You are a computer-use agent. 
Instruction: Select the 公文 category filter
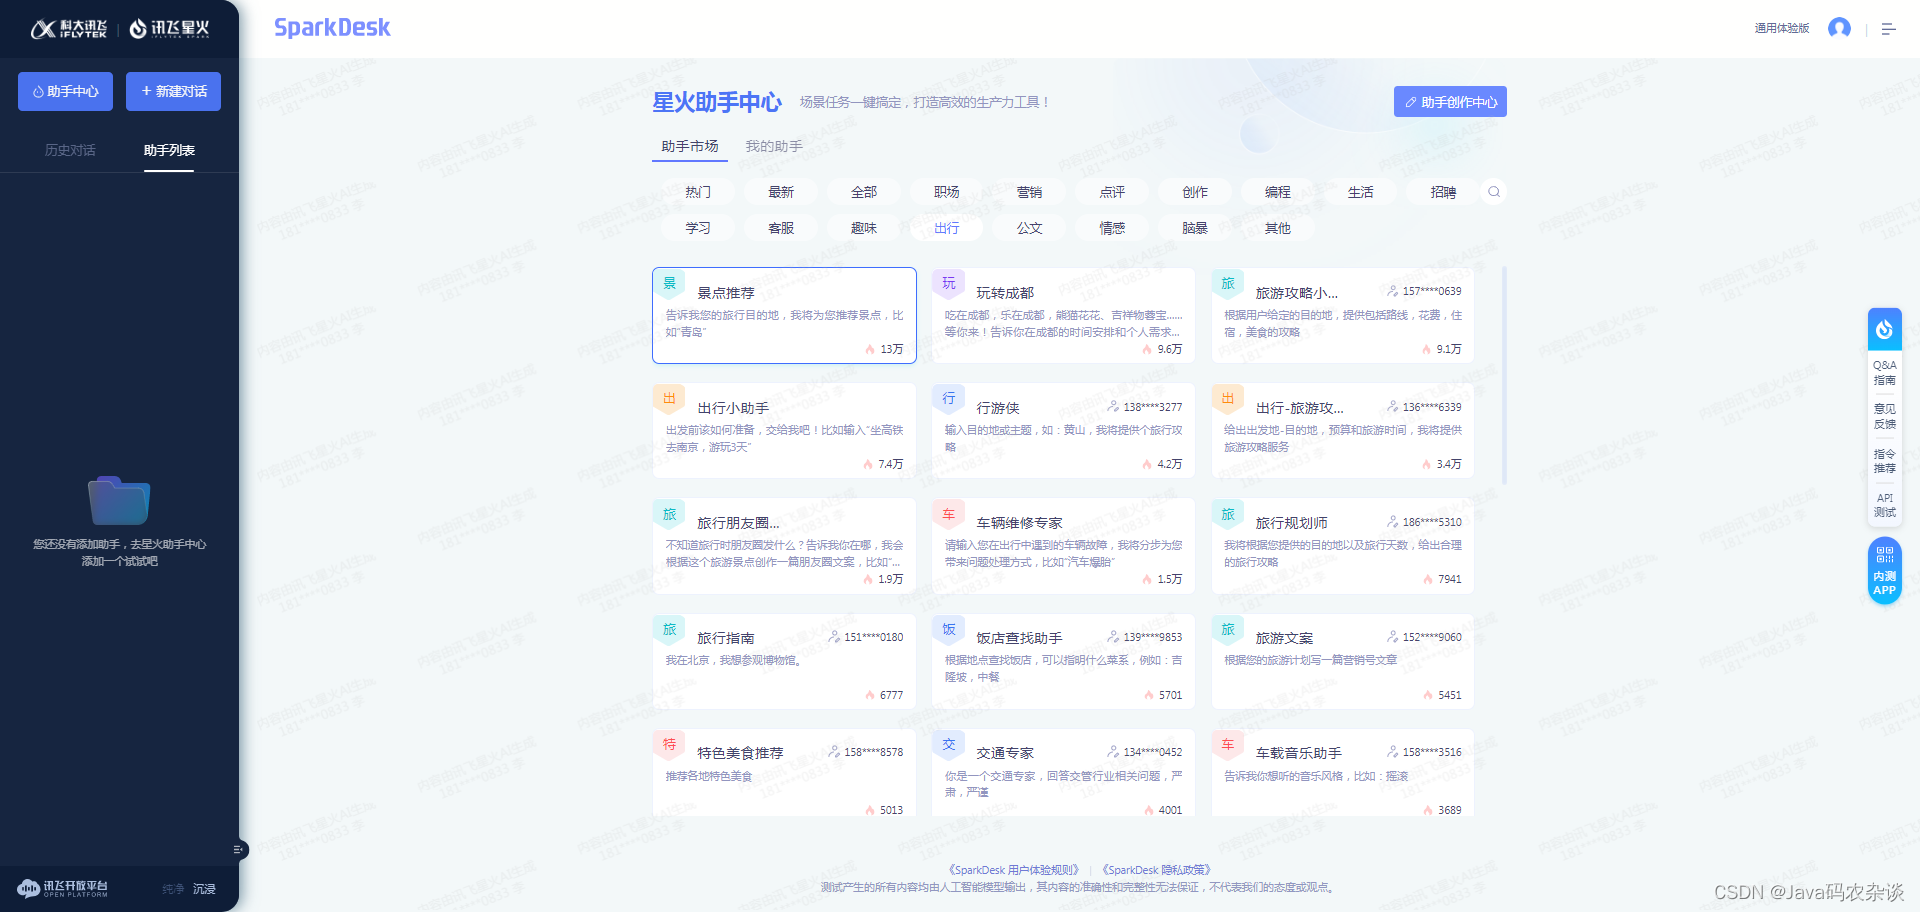click(1029, 228)
